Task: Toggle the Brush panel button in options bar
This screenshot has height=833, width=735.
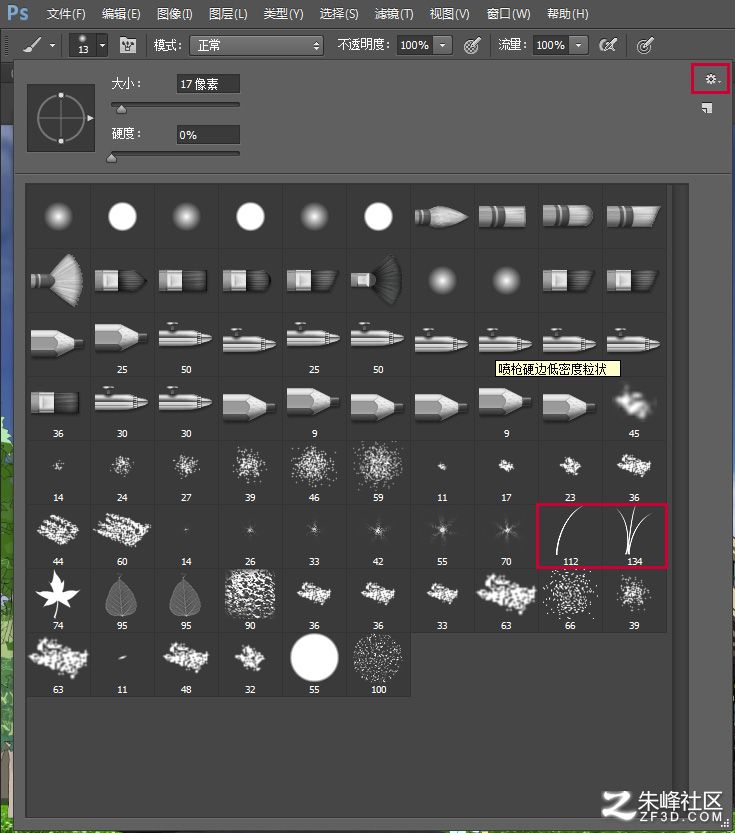Action: [x=127, y=45]
